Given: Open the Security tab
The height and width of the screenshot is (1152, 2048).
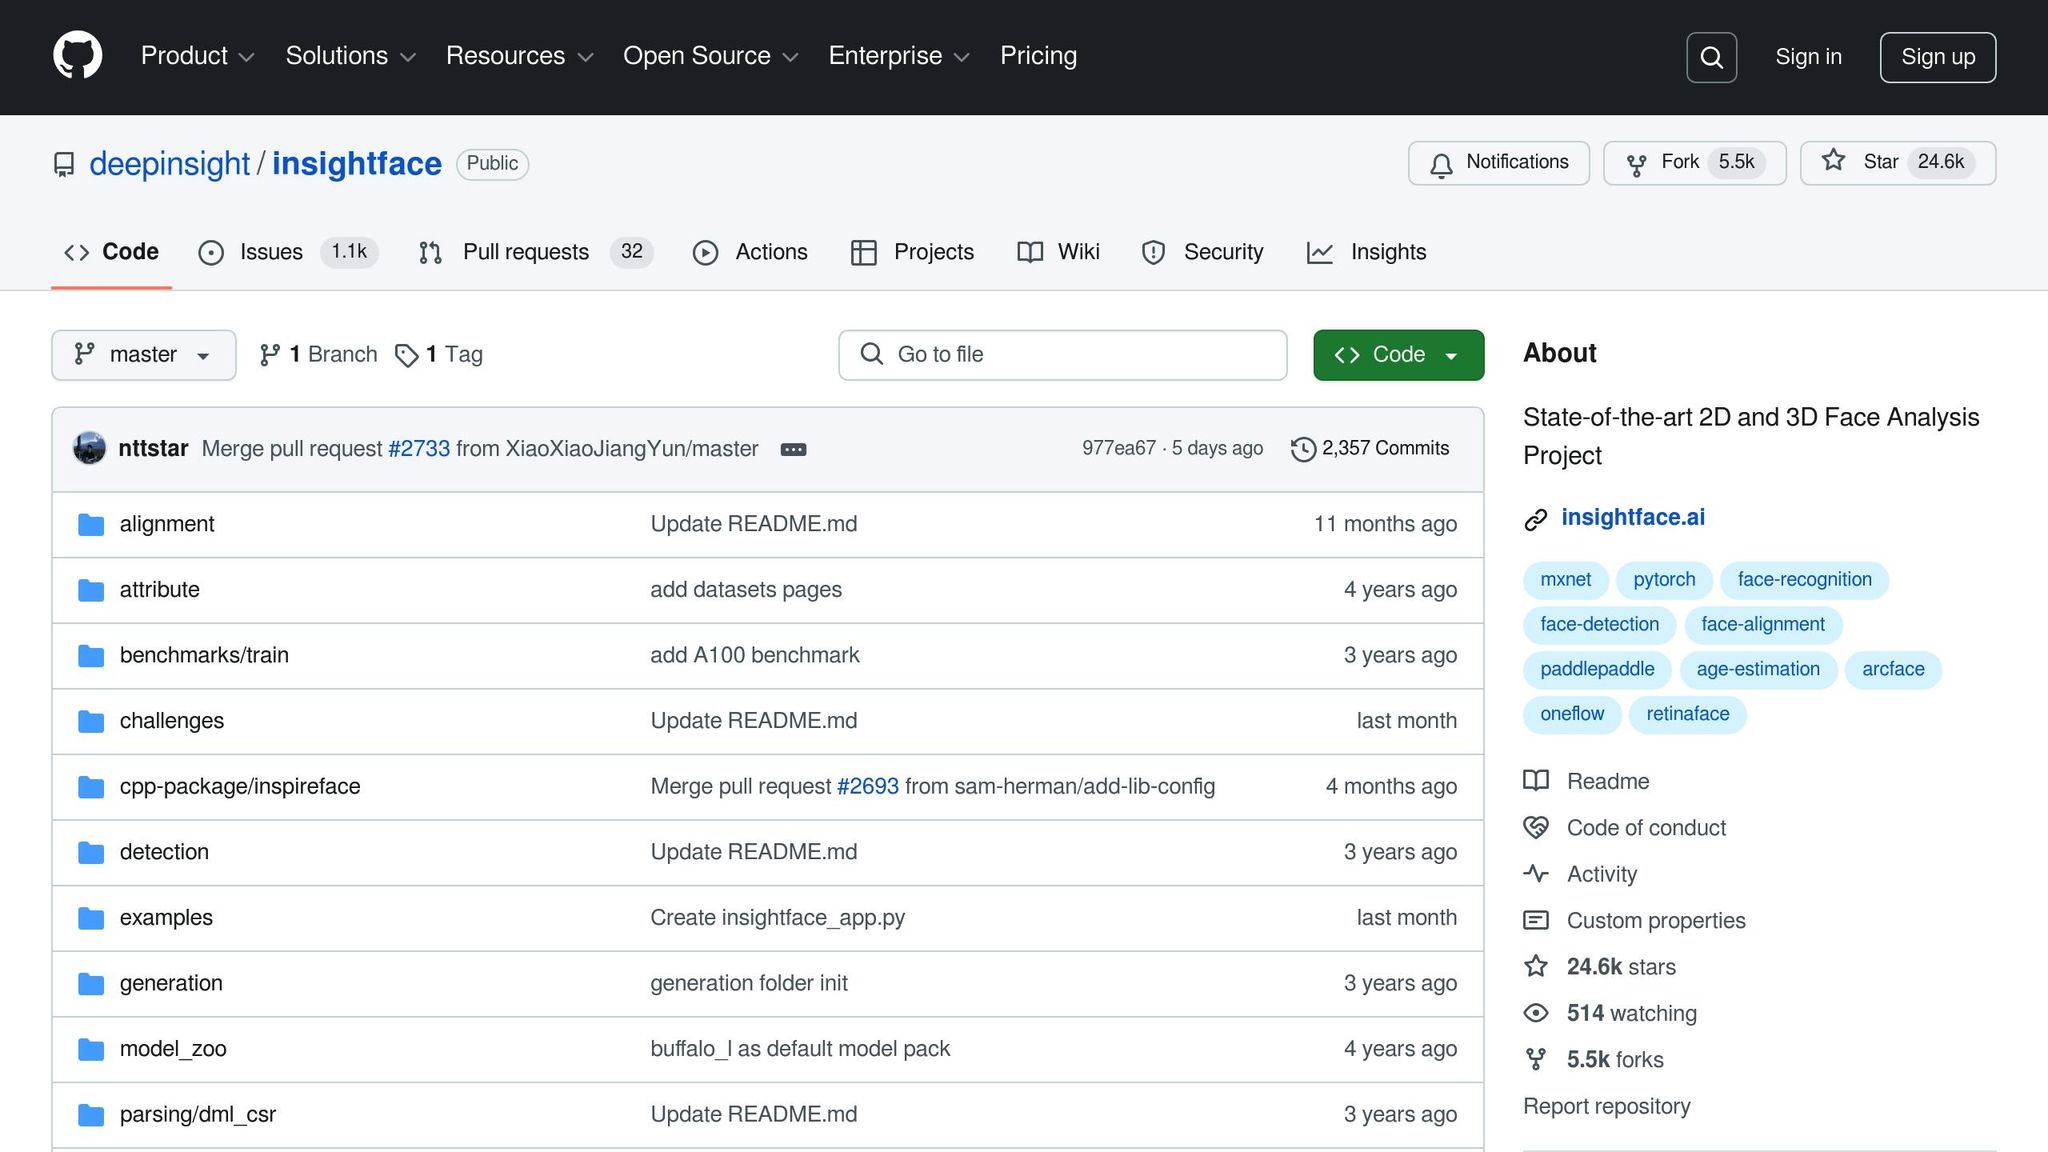Looking at the screenshot, I should click(1202, 252).
